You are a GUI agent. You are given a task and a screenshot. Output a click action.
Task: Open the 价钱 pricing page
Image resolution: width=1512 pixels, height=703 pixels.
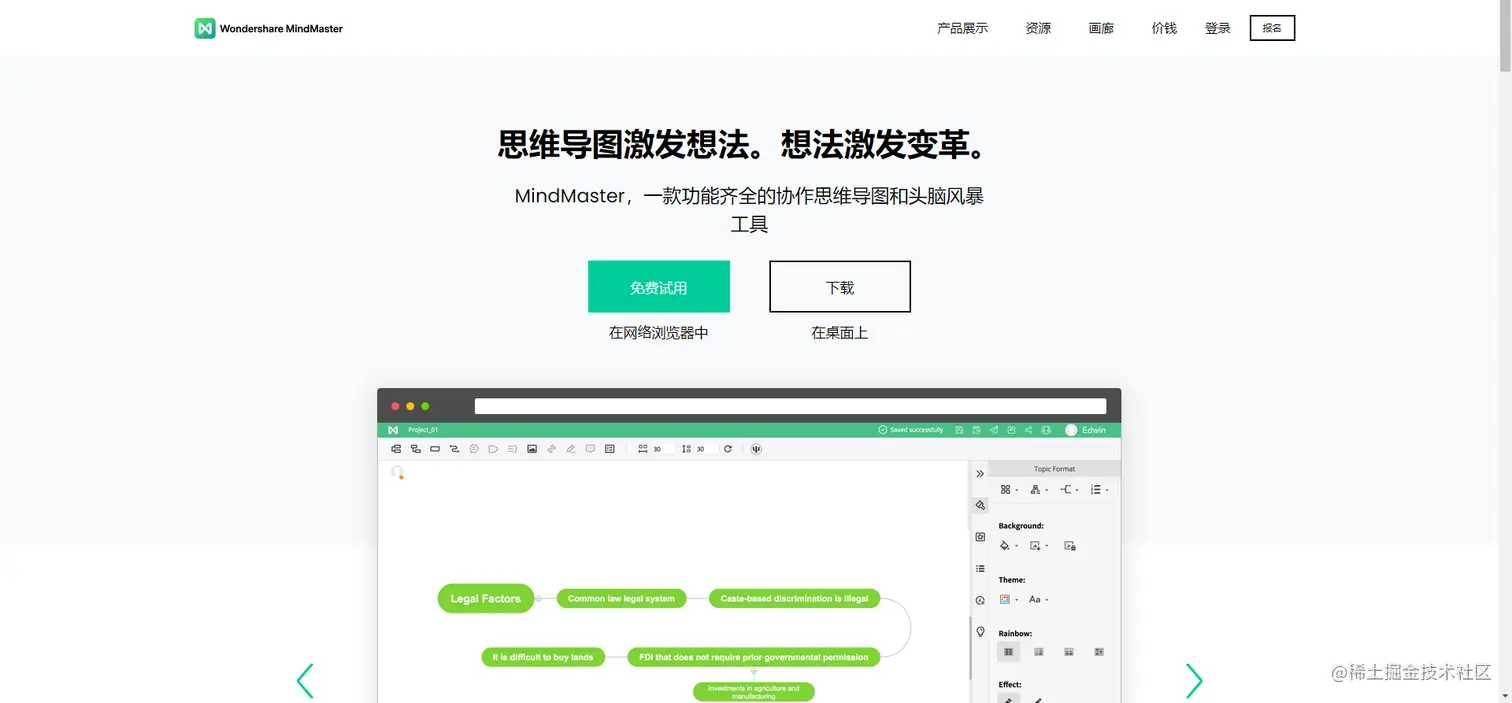(x=1164, y=28)
